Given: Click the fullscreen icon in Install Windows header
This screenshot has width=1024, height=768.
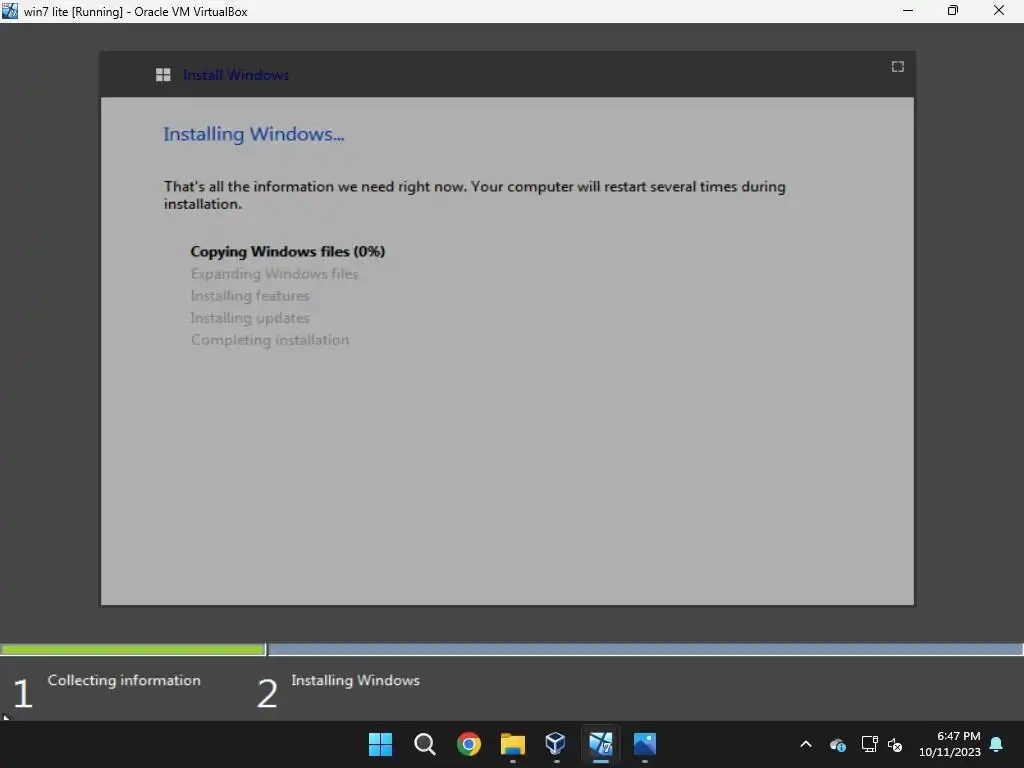Looking at the screenshot, I should 897,67.
